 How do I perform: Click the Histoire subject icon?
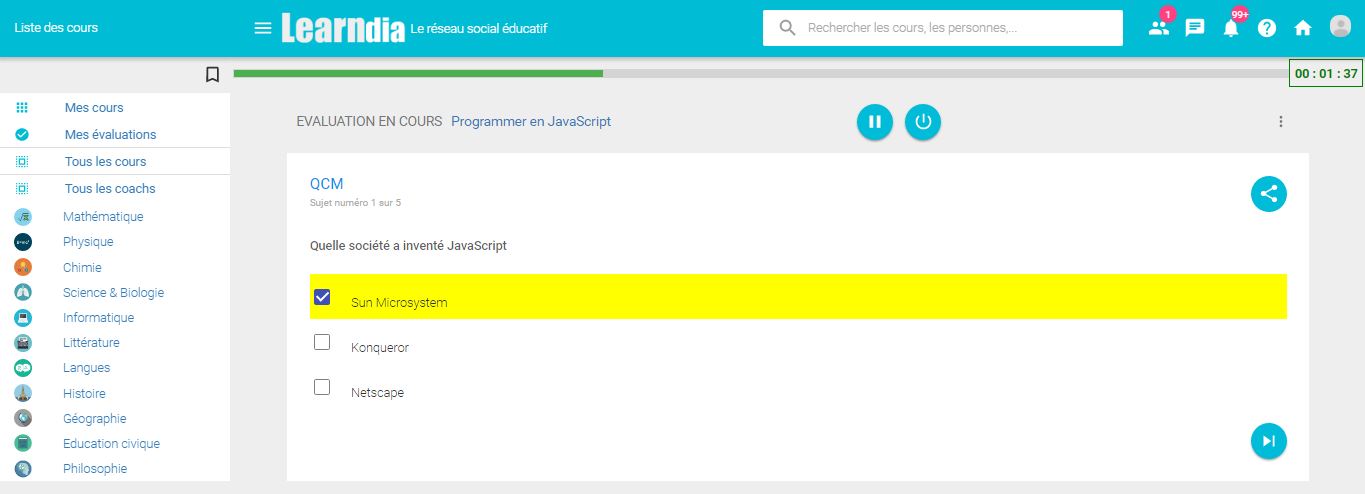23,393
